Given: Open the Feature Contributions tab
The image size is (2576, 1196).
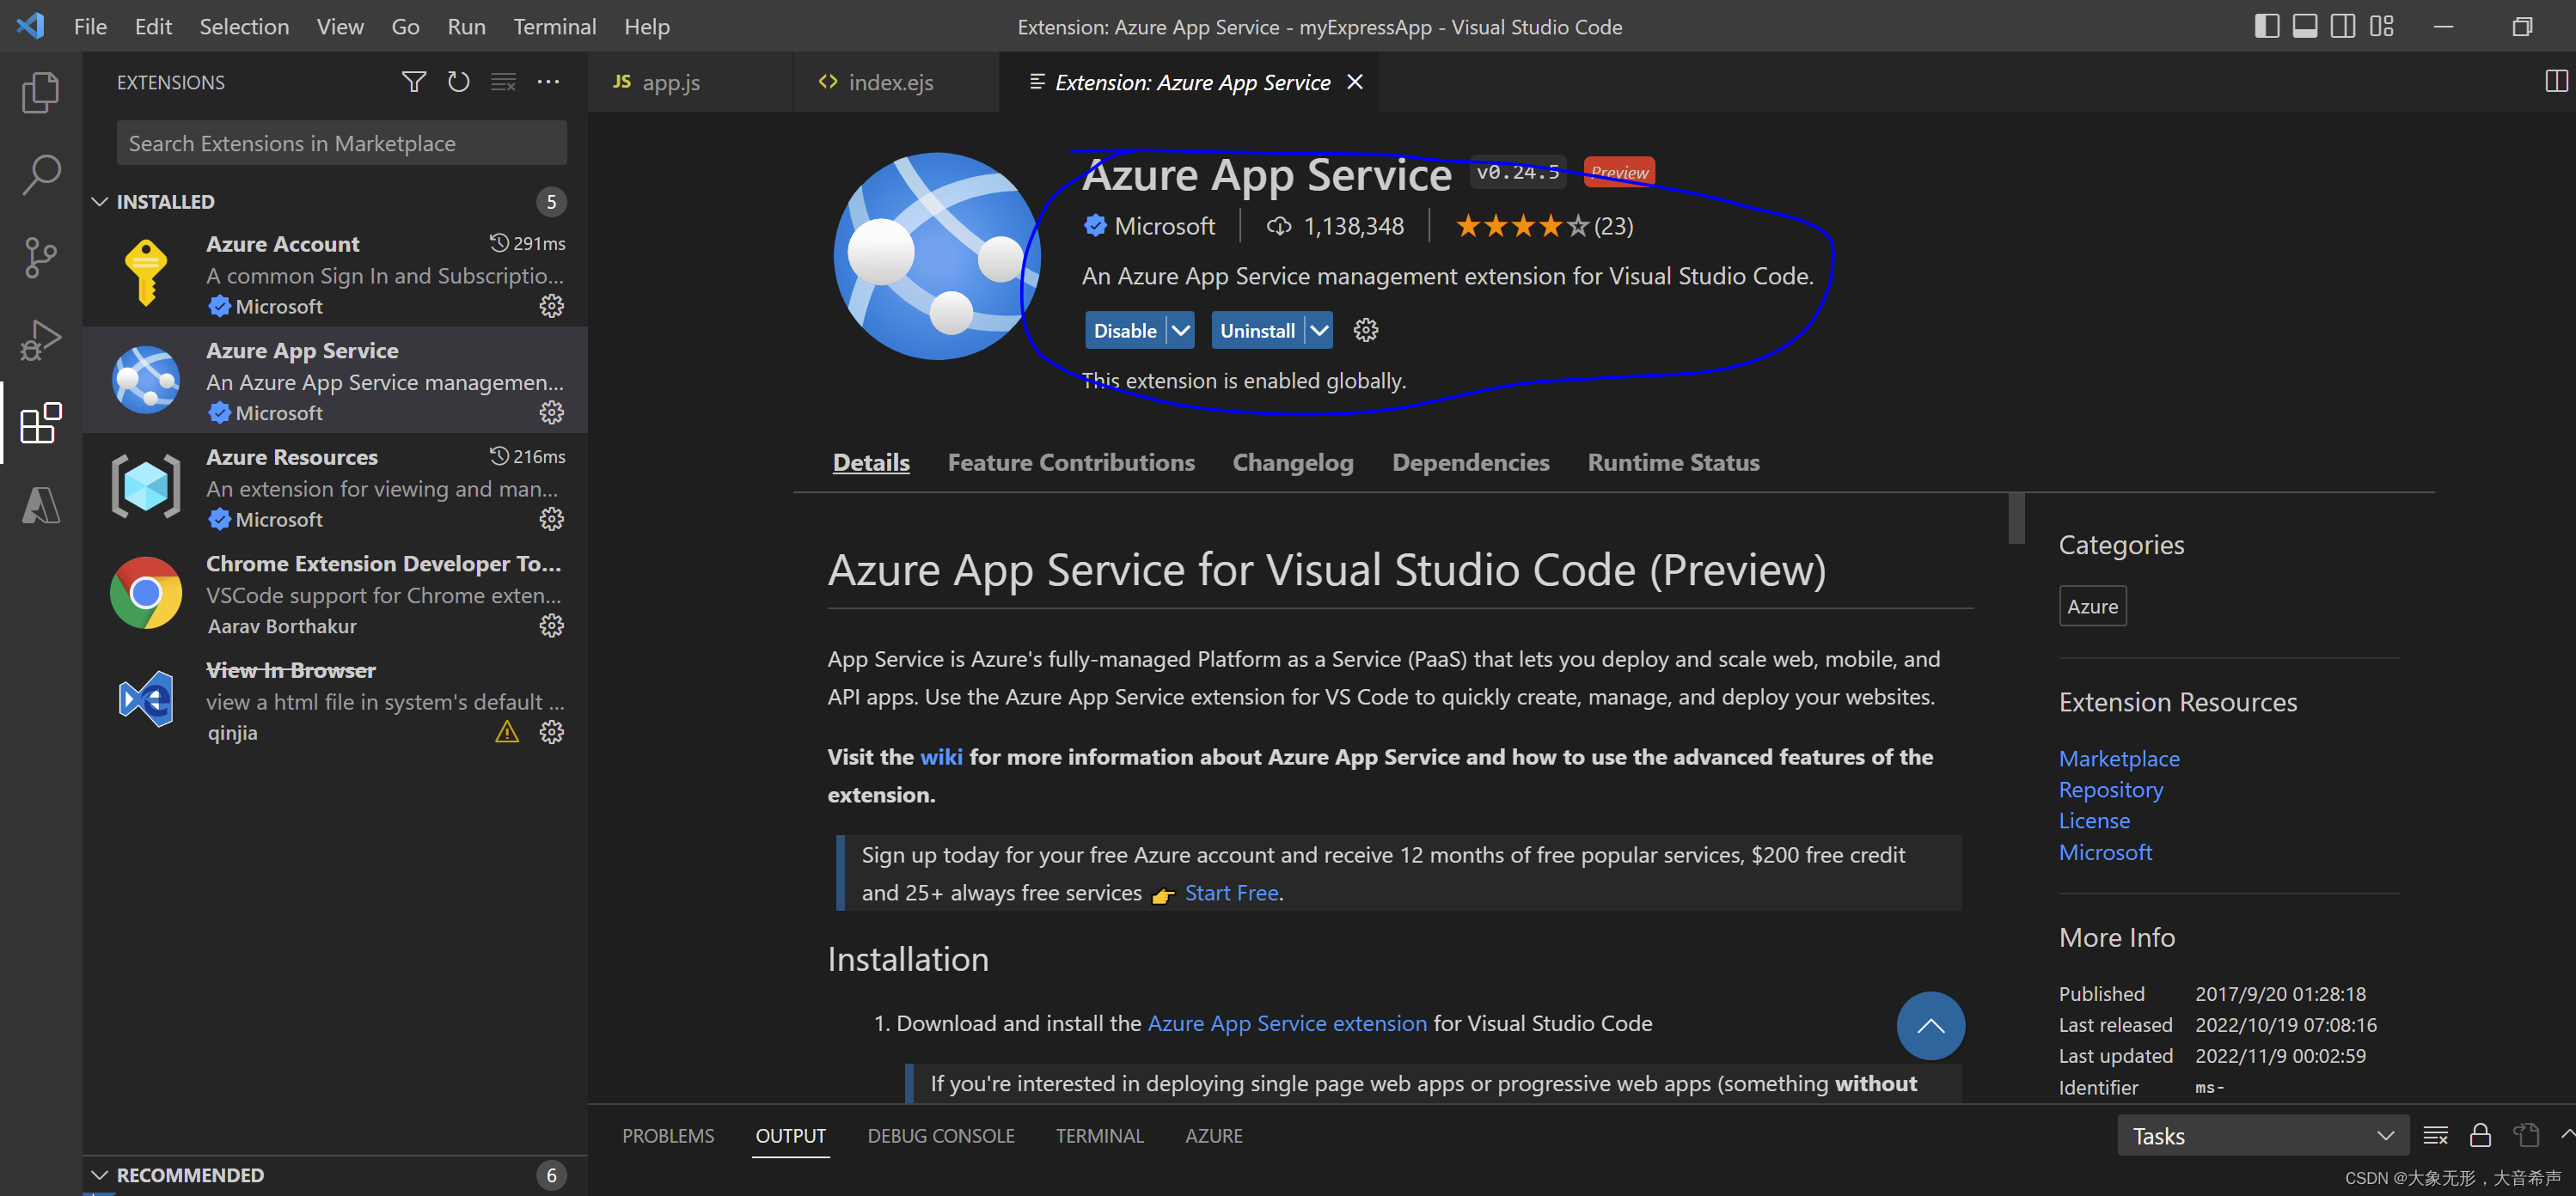Looking at the screenshot, I should pyautogui.click(x=1071, y=462).
